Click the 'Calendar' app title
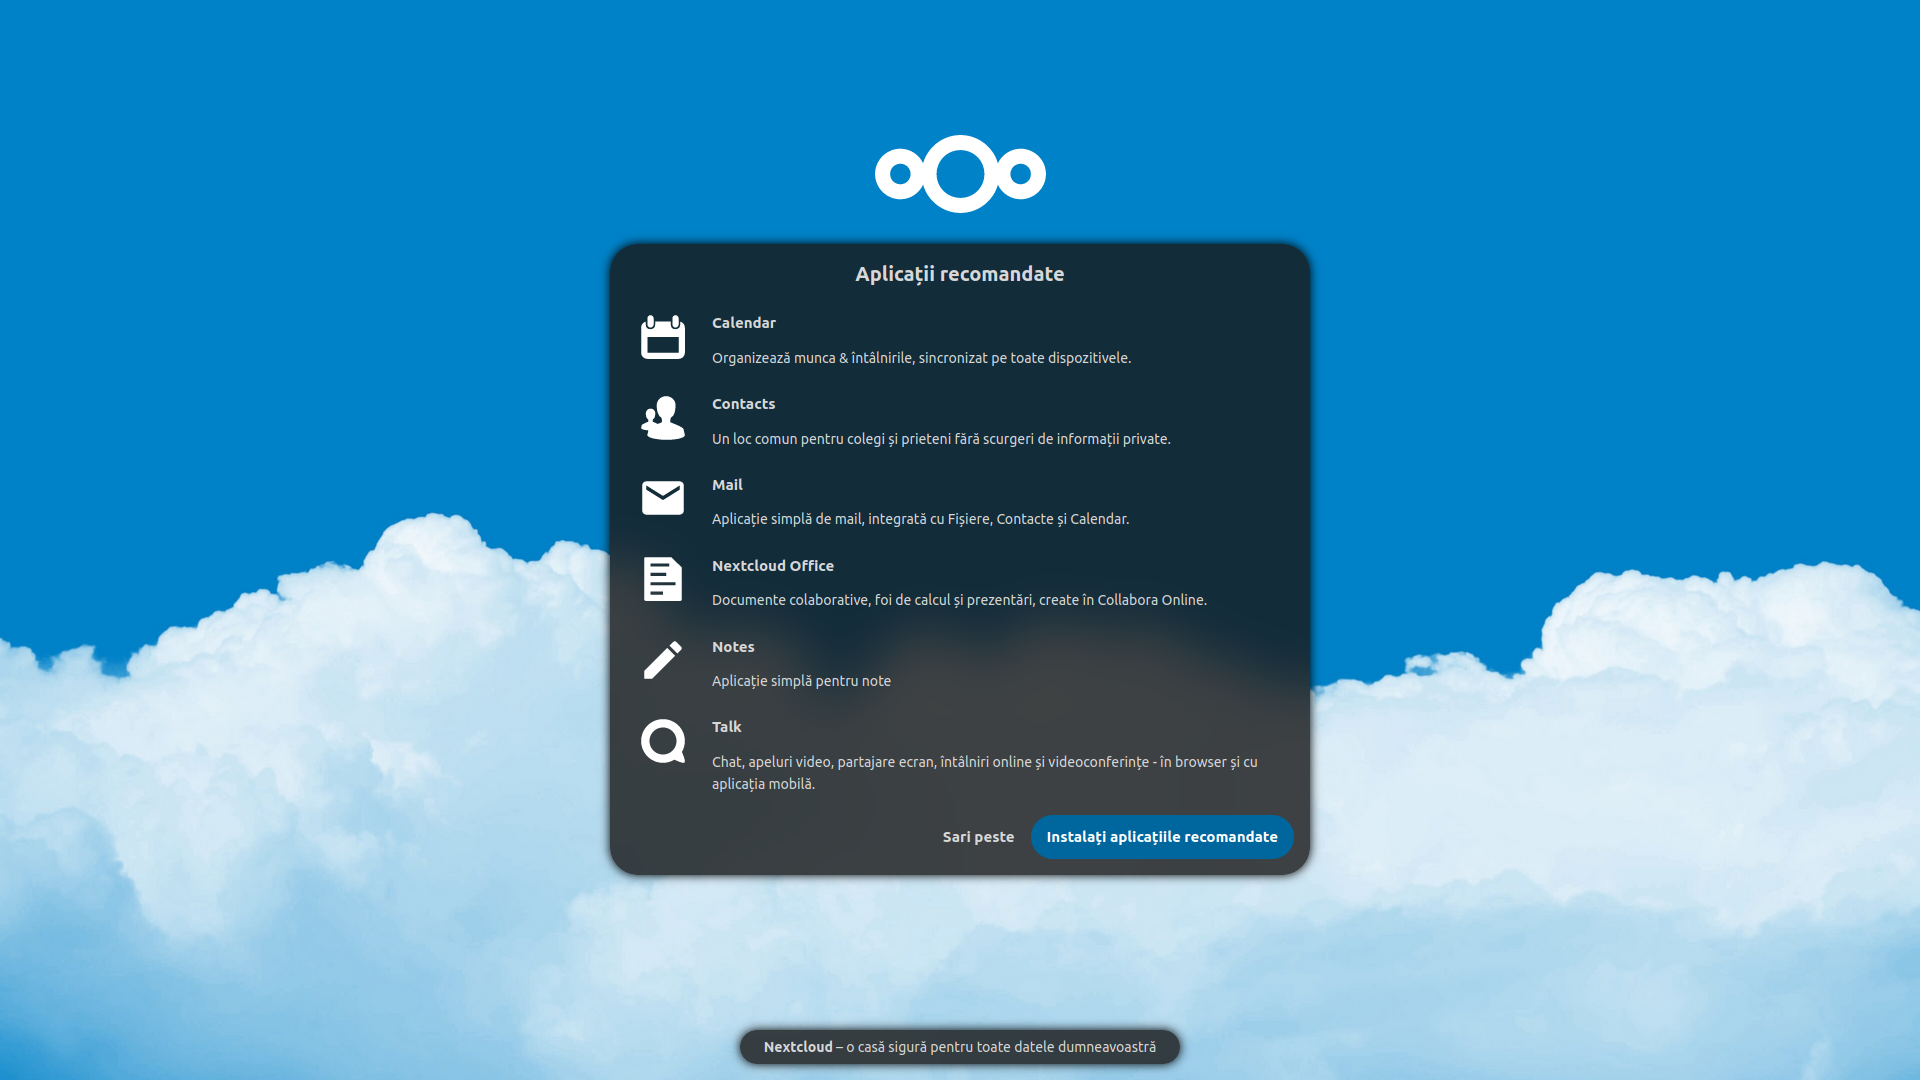The height and width of the screenshot is (1080, 1920). [x=744, y=323]
